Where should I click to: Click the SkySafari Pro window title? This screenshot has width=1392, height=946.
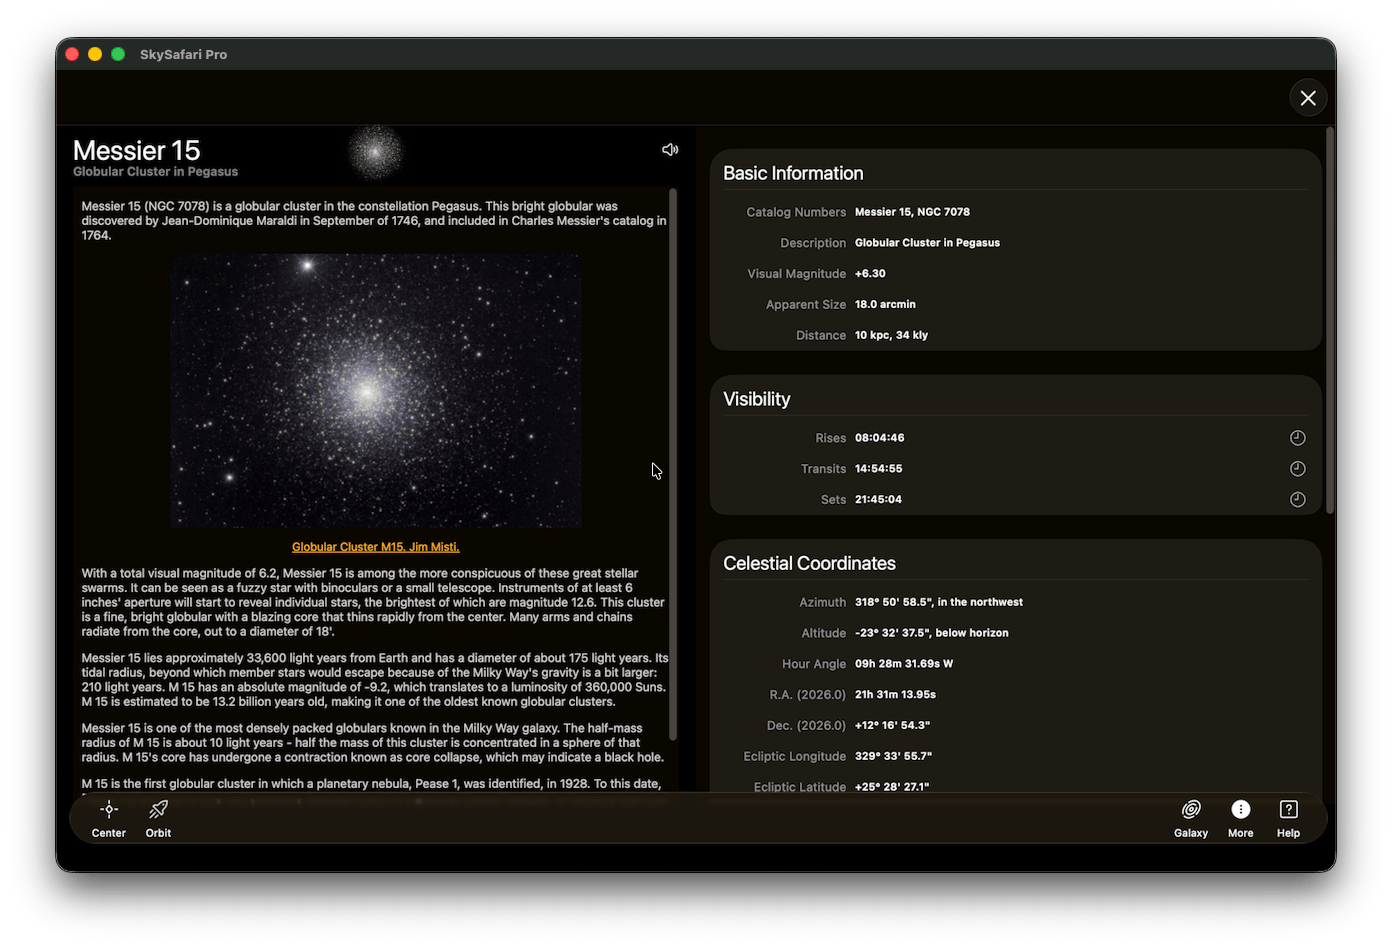(x=183, y=54)
